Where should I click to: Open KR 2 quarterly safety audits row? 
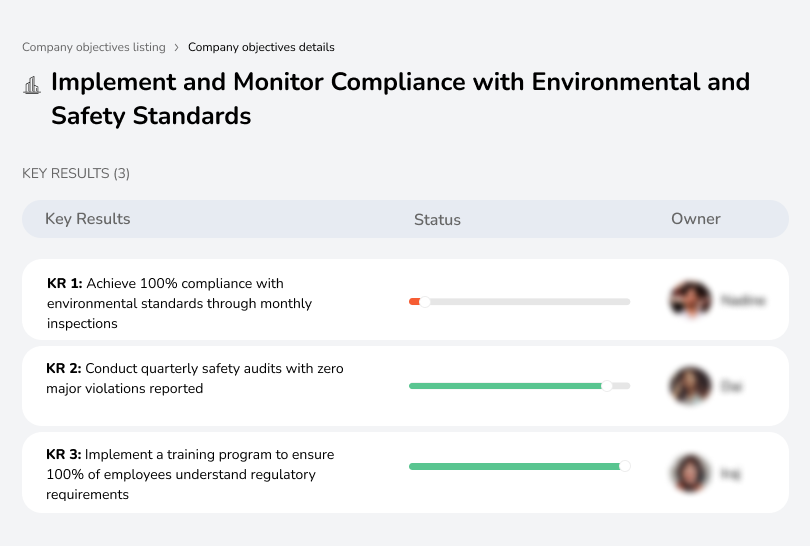pos(405,386)
